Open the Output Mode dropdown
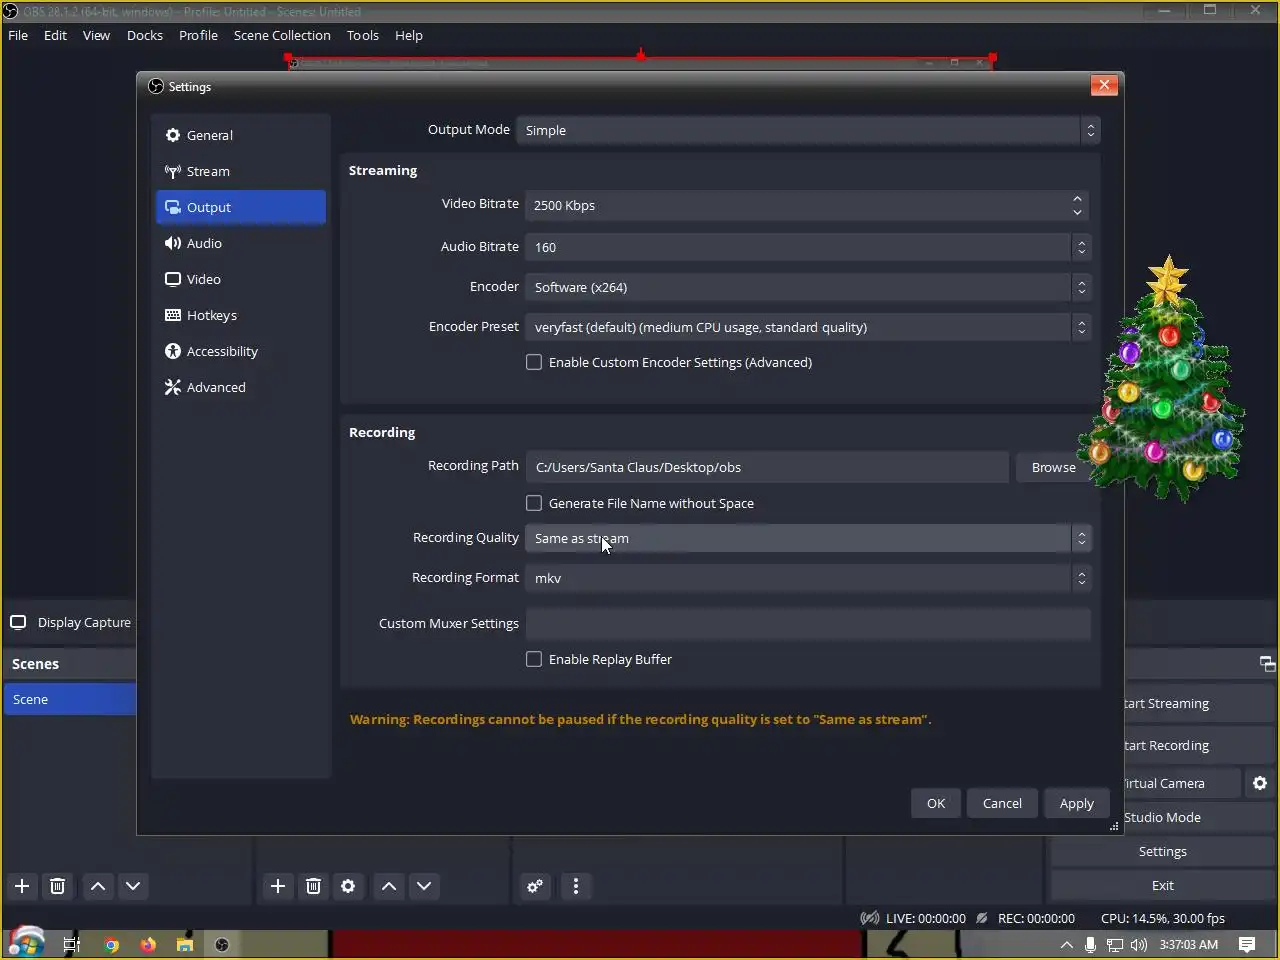1280x960 pixels. pos(808,130)
